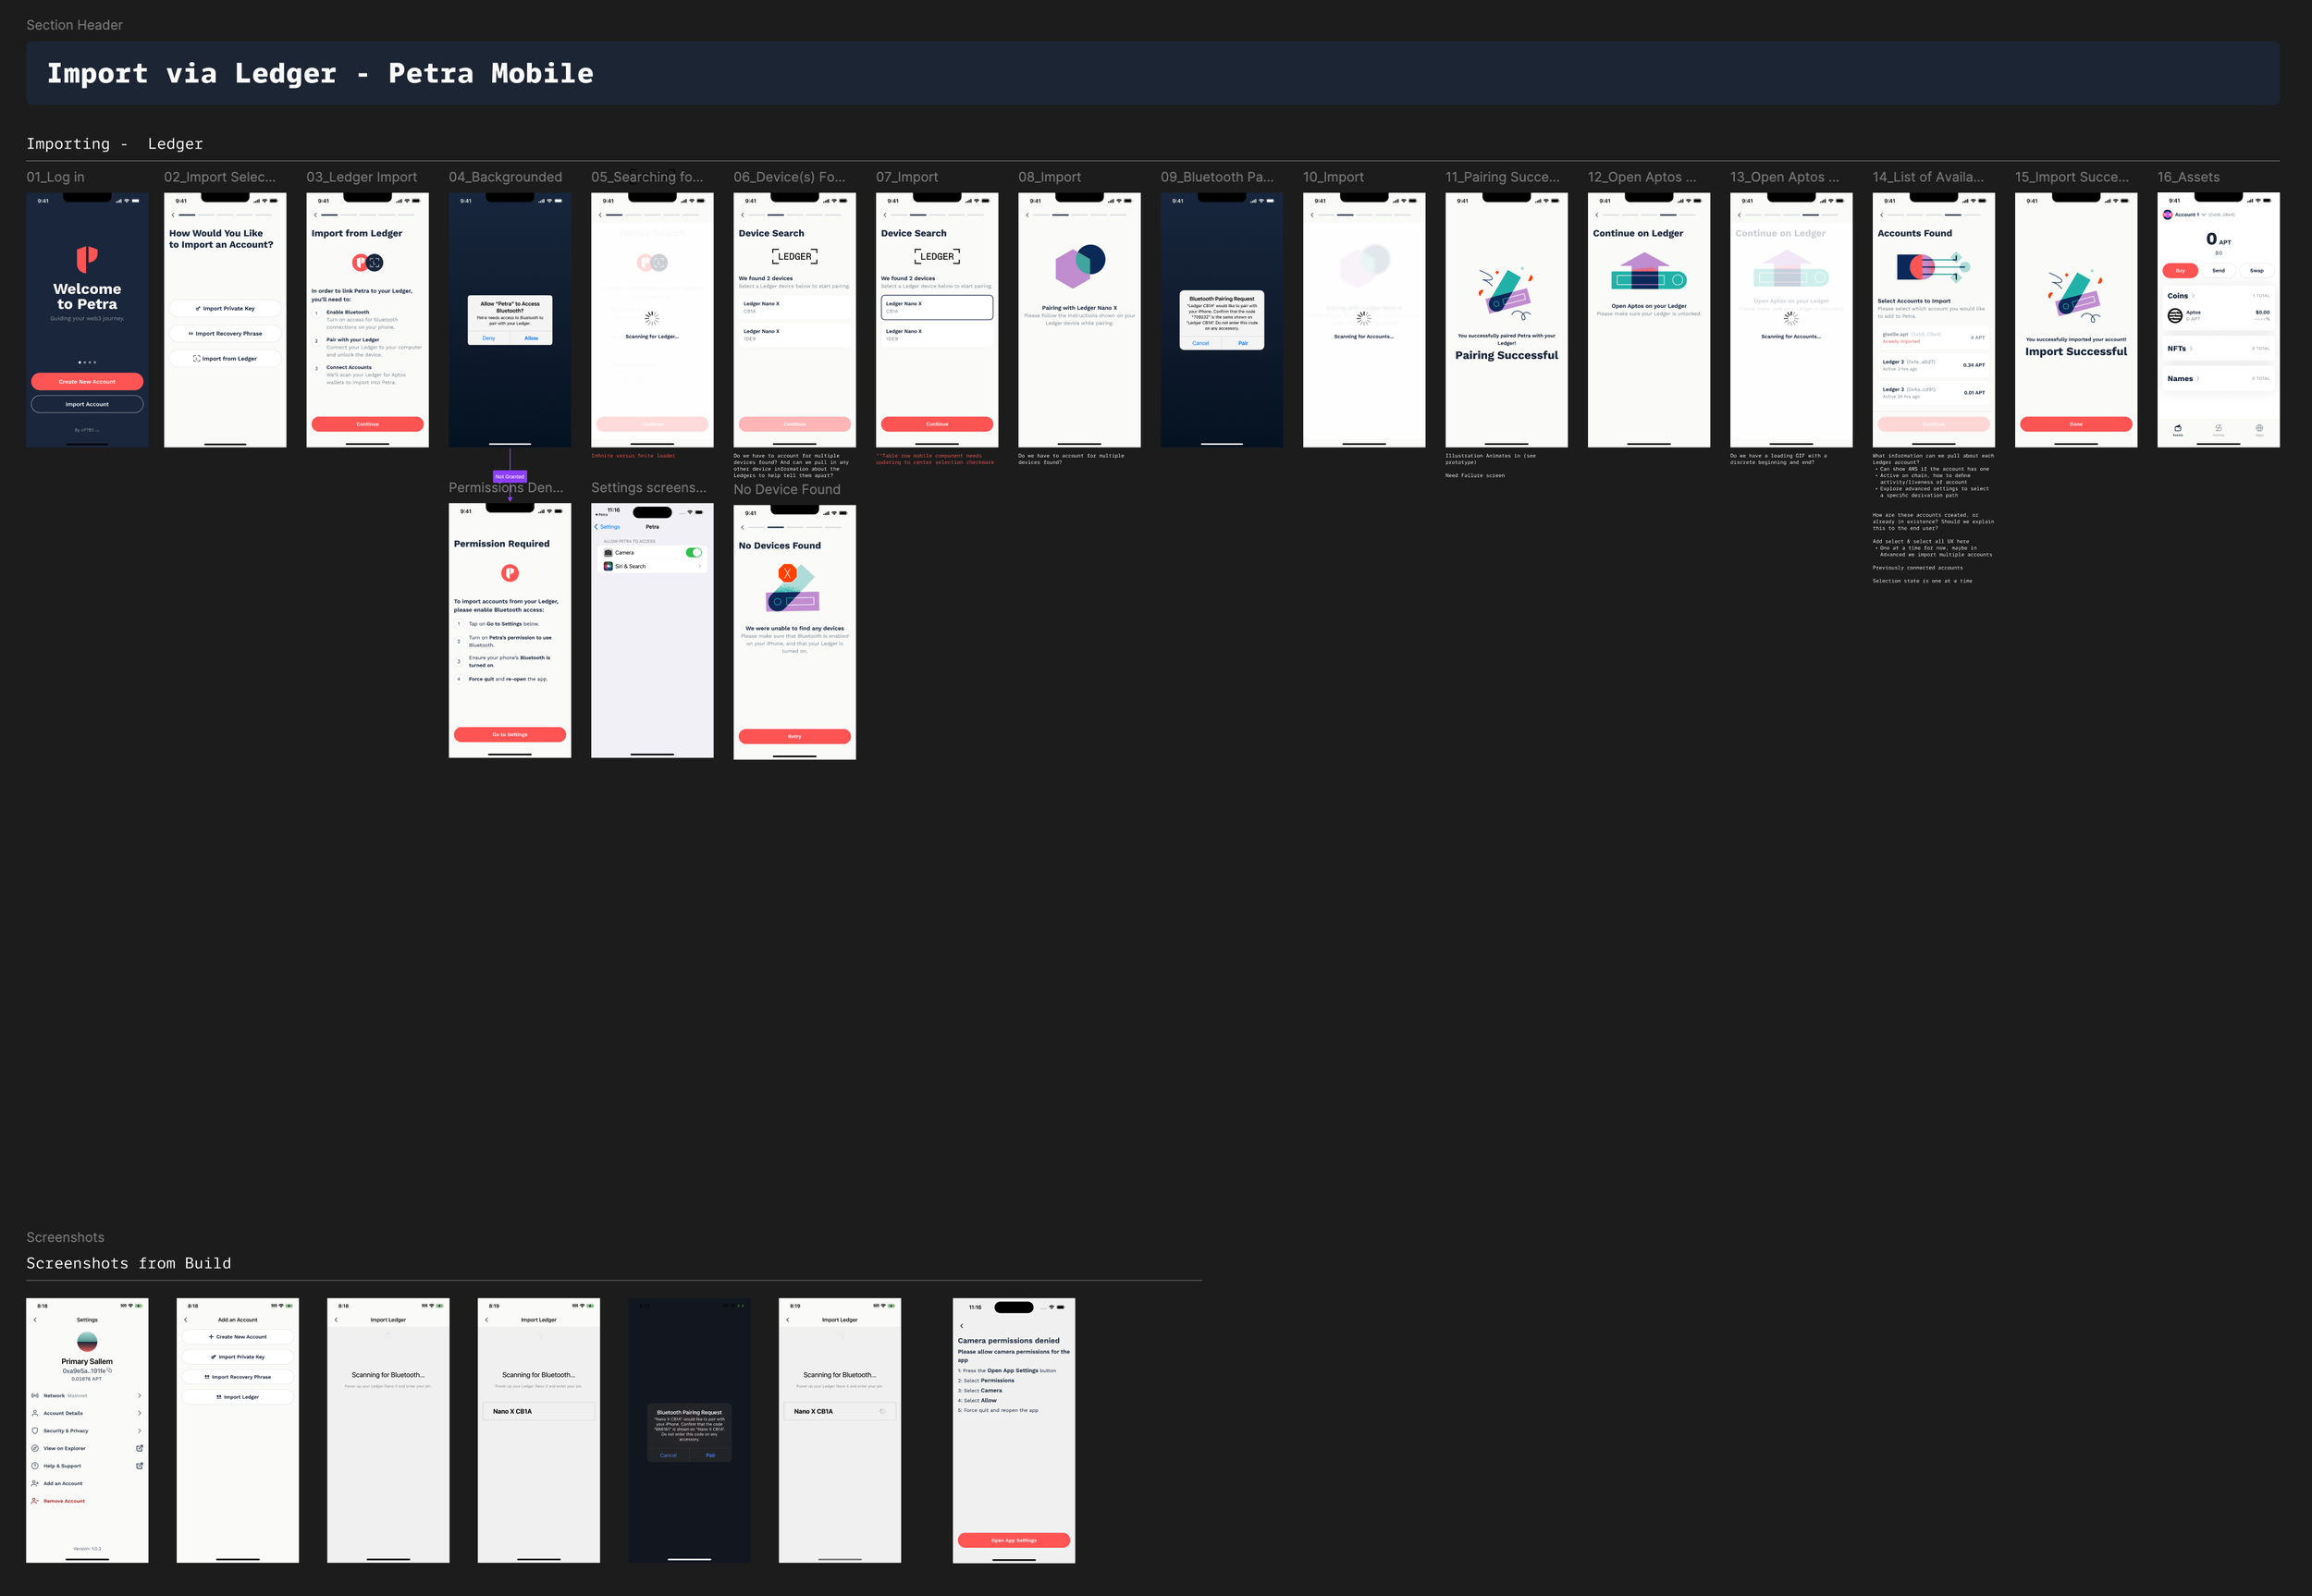
Task: Toggle the Camera permission switch
Action: [x=694, y=553]
